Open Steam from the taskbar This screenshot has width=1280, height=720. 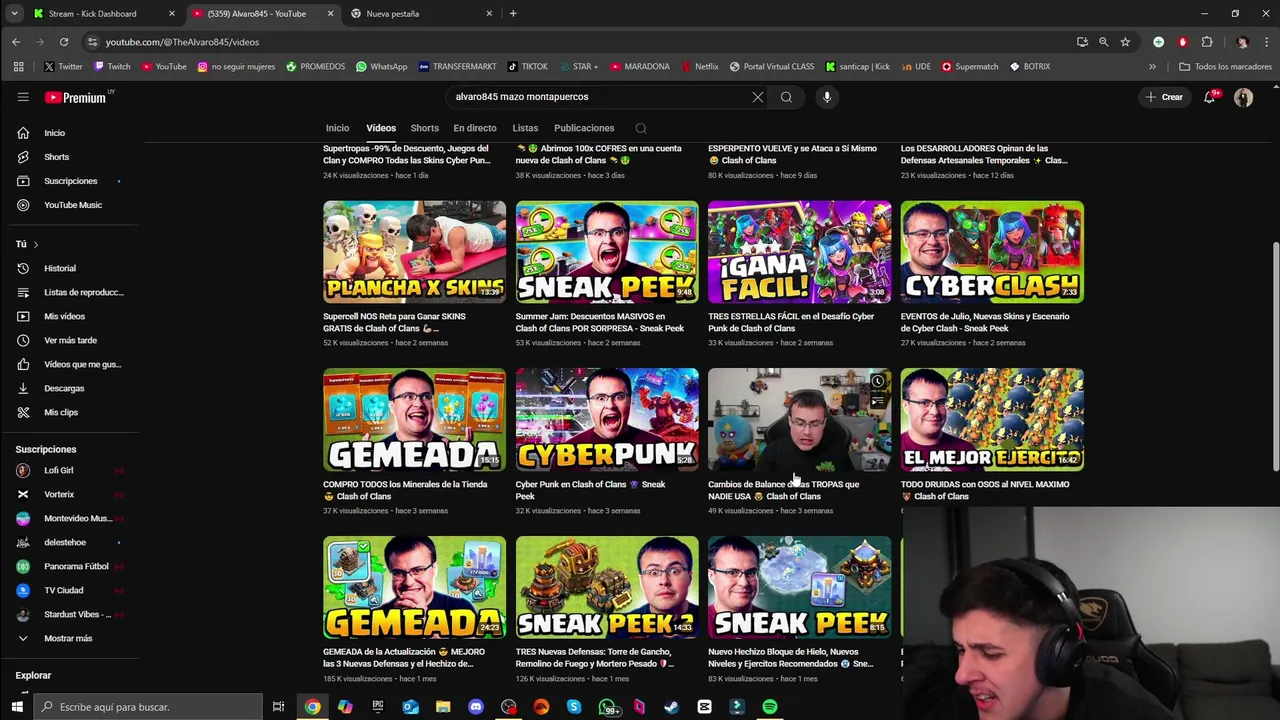pos(672,707)
